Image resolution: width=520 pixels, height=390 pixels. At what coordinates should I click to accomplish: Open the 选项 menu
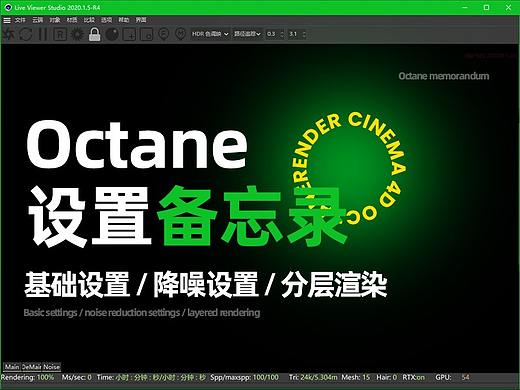pos(106,20)
